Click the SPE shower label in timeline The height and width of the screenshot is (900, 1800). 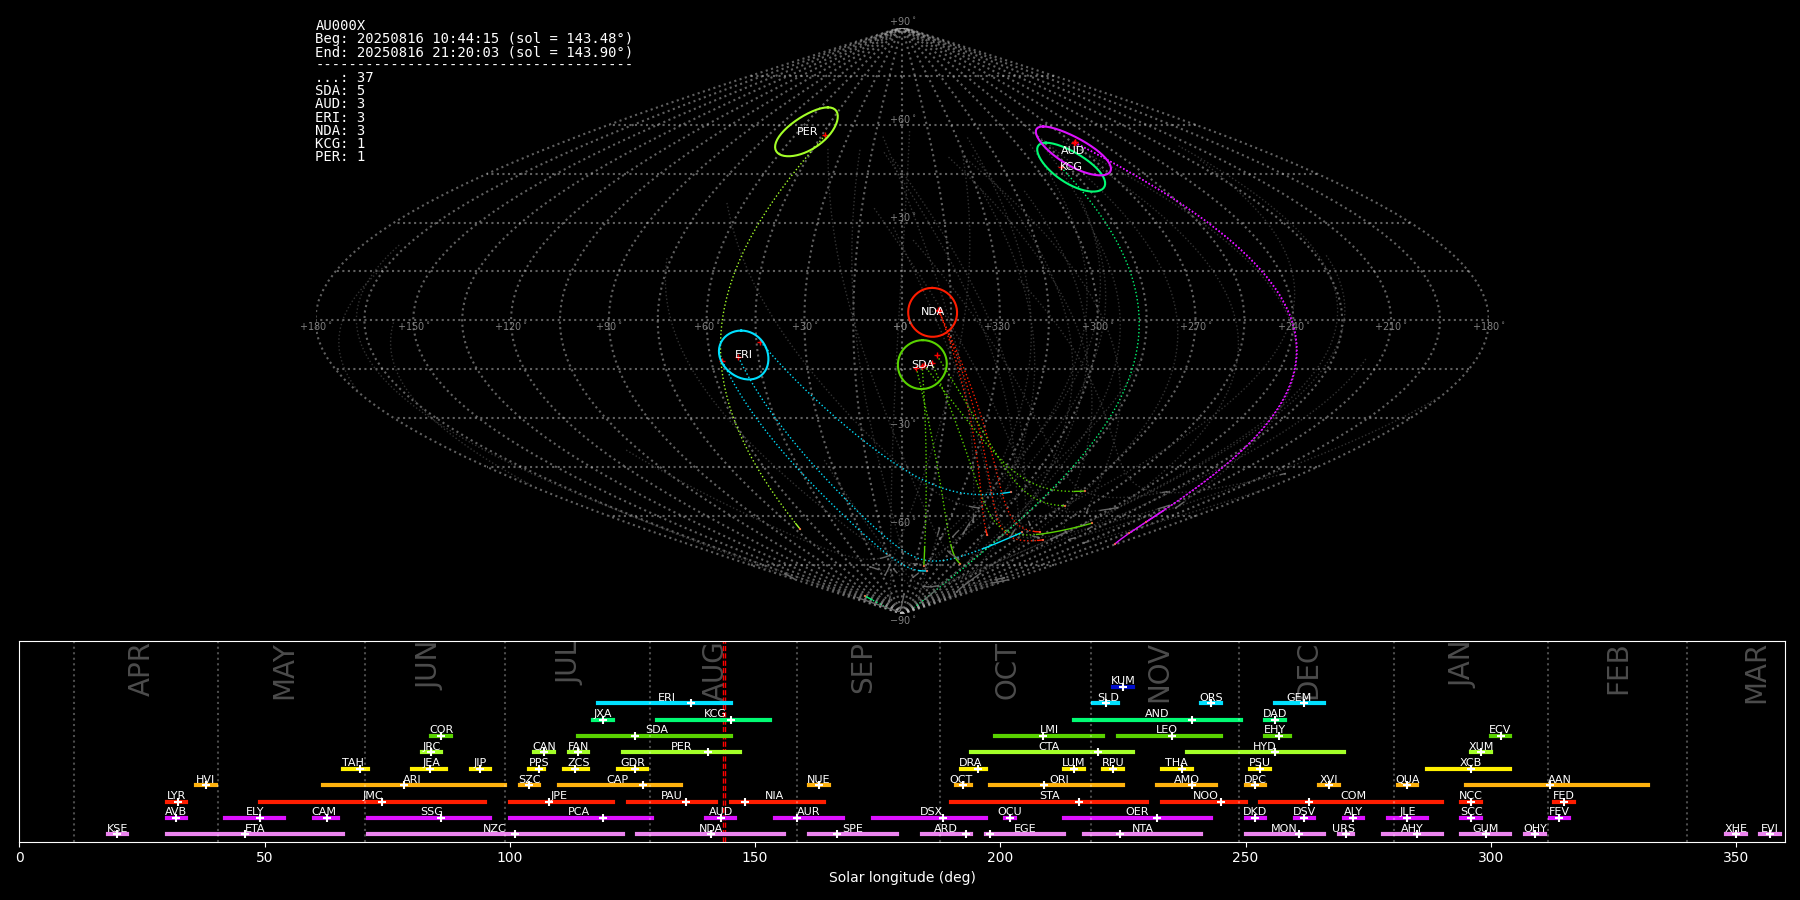[x=853, y=829]
